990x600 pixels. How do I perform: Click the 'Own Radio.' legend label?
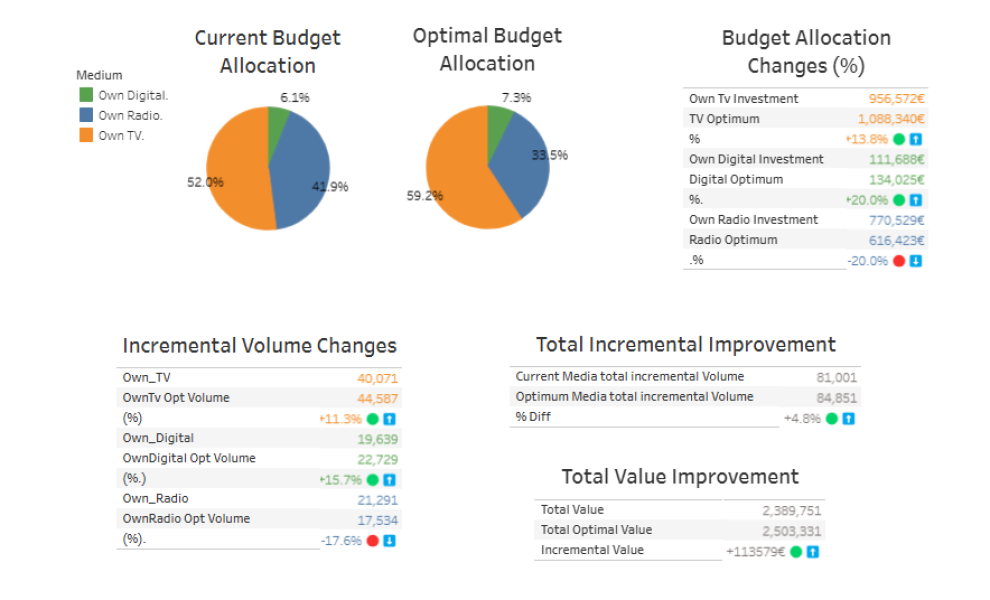(130, 116)
